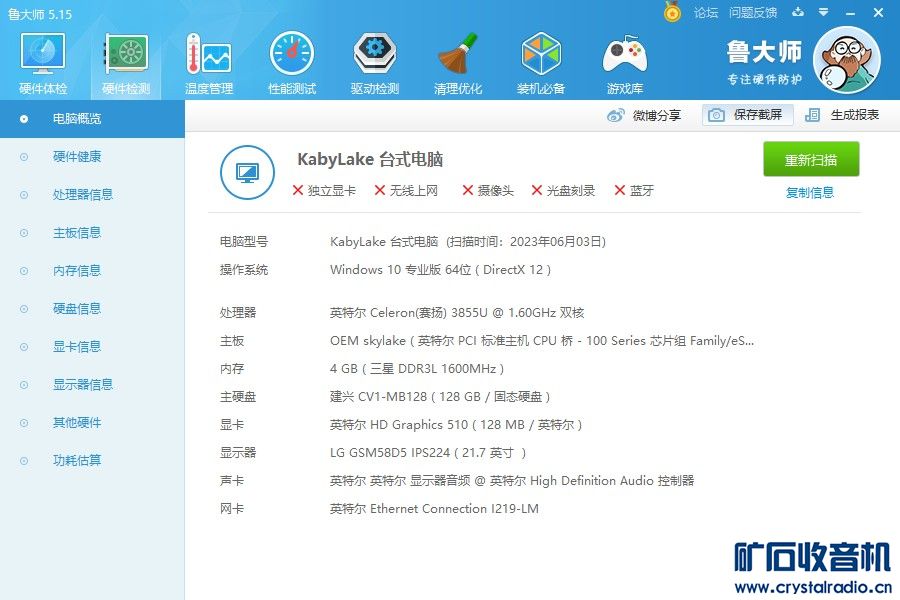Click the desktop computer circle icon
Screen dimensions: 900x600
[247, 172]
